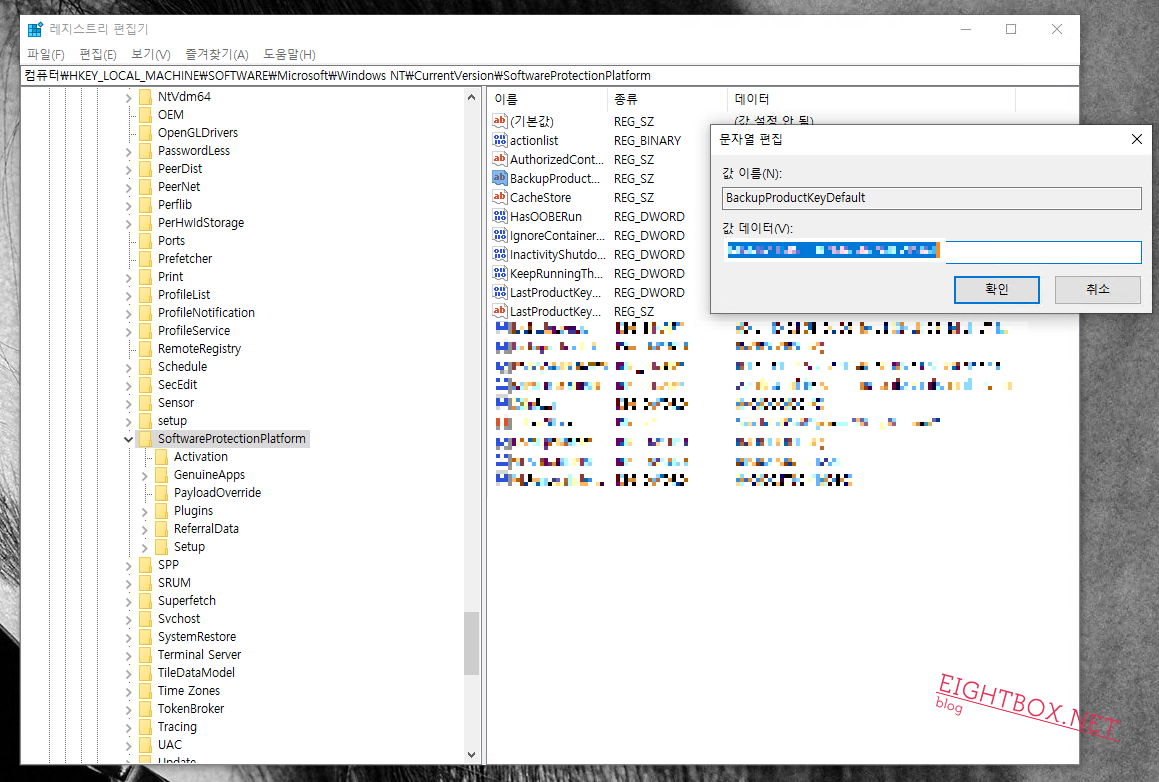This screenshot has height=782, width=1159.
Task: Open the 도움말(H) menu
Action: (289, 55)
